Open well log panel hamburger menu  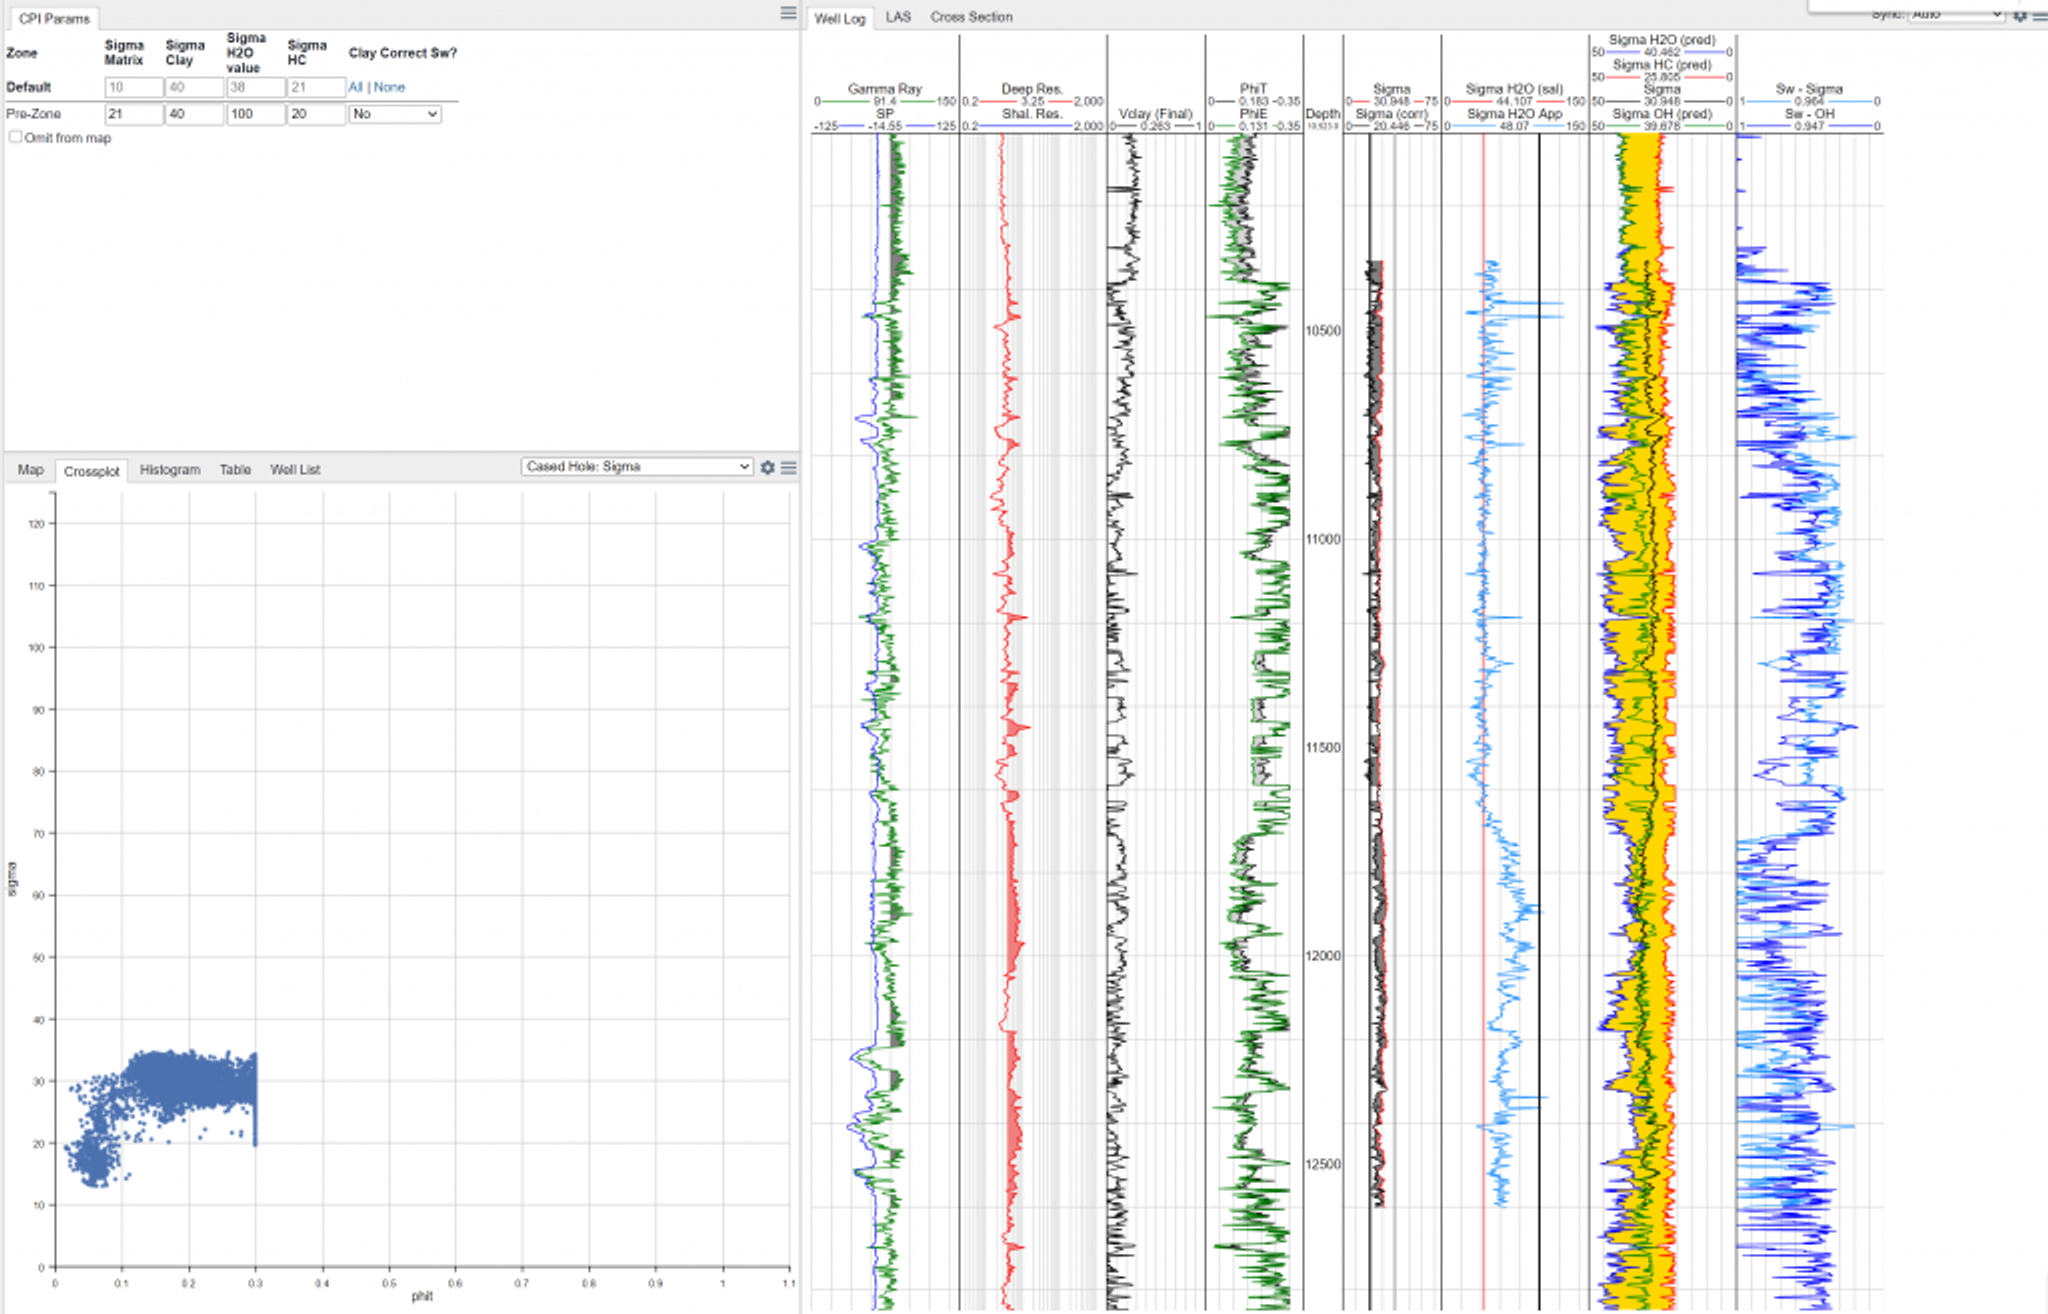point(2040,15)
